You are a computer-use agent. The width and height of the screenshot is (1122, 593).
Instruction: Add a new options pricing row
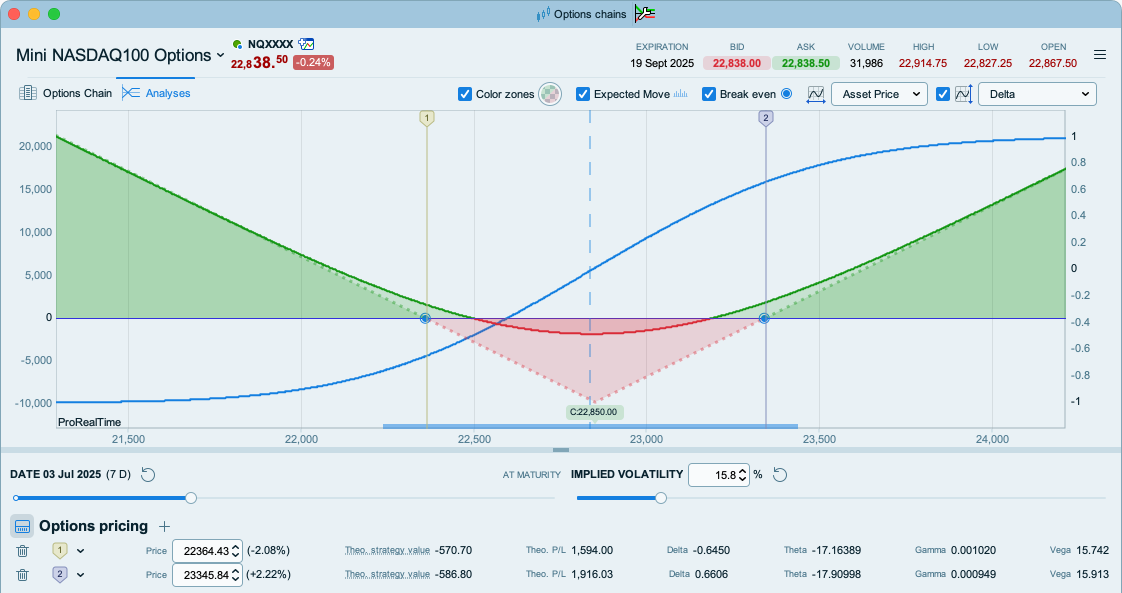(x=165, y=526)
